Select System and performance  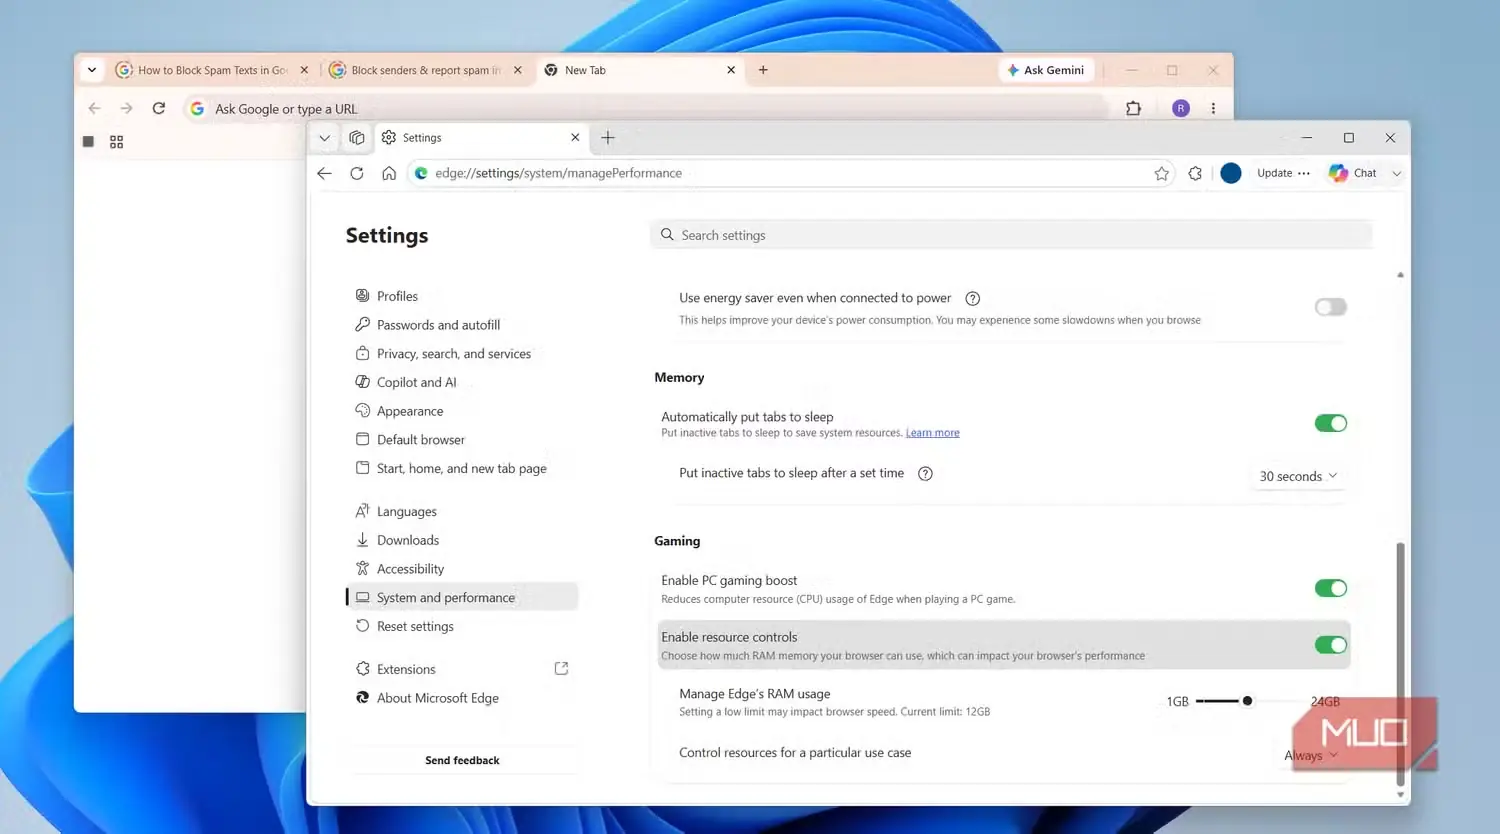[x=462, y=597]
